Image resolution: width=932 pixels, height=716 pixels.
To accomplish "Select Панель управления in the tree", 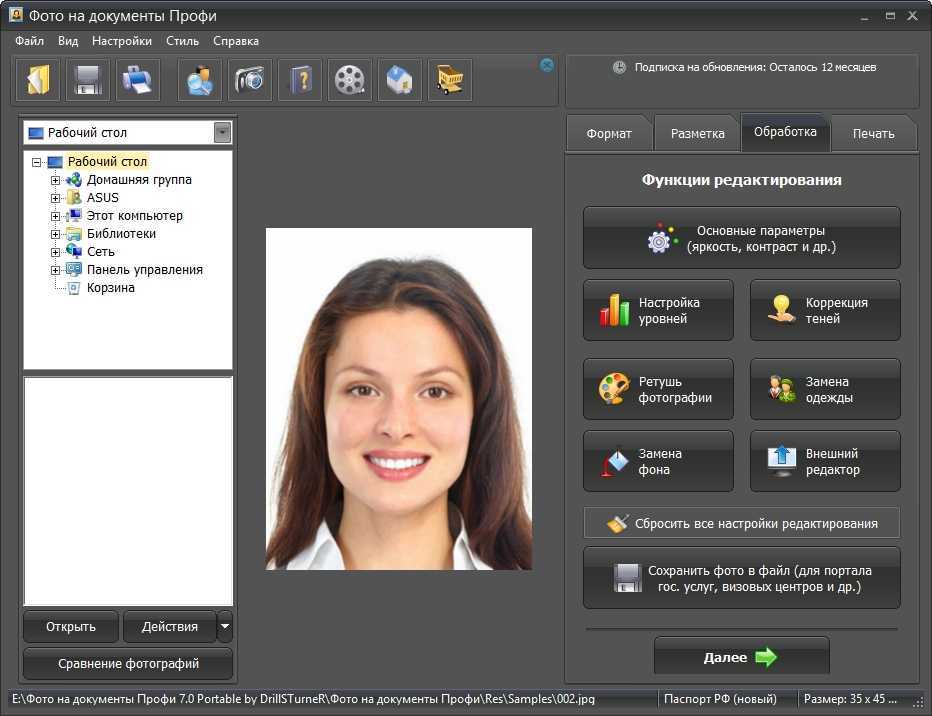I will click(x=144, y=270).
